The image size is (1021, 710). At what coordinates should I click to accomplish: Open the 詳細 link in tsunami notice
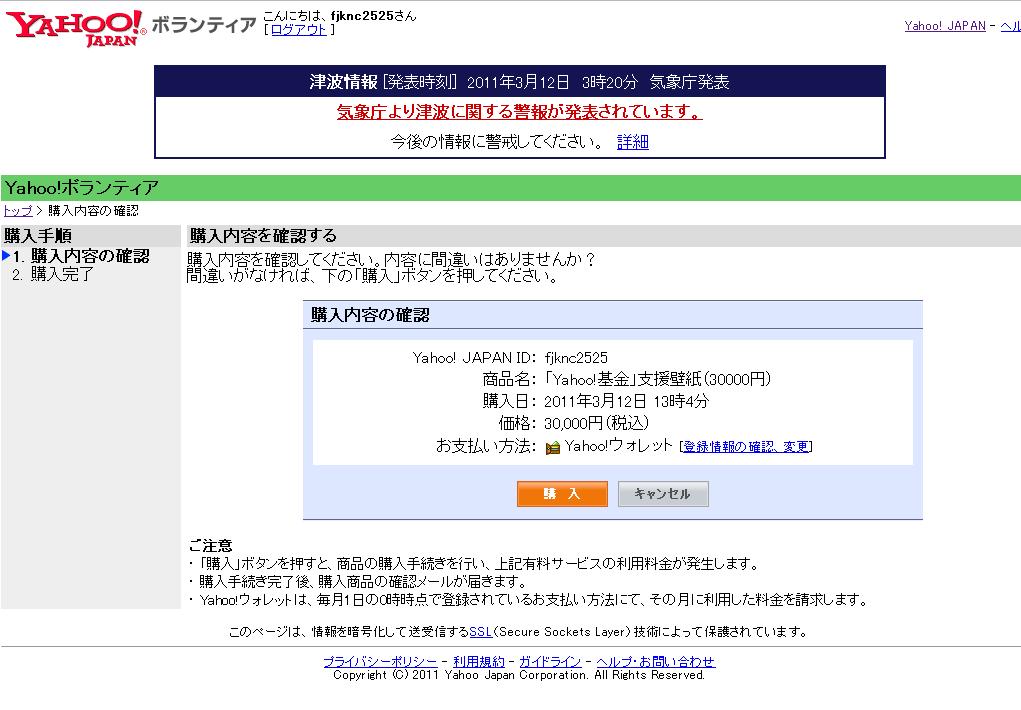pyautogui.click(x=633, y=142)
